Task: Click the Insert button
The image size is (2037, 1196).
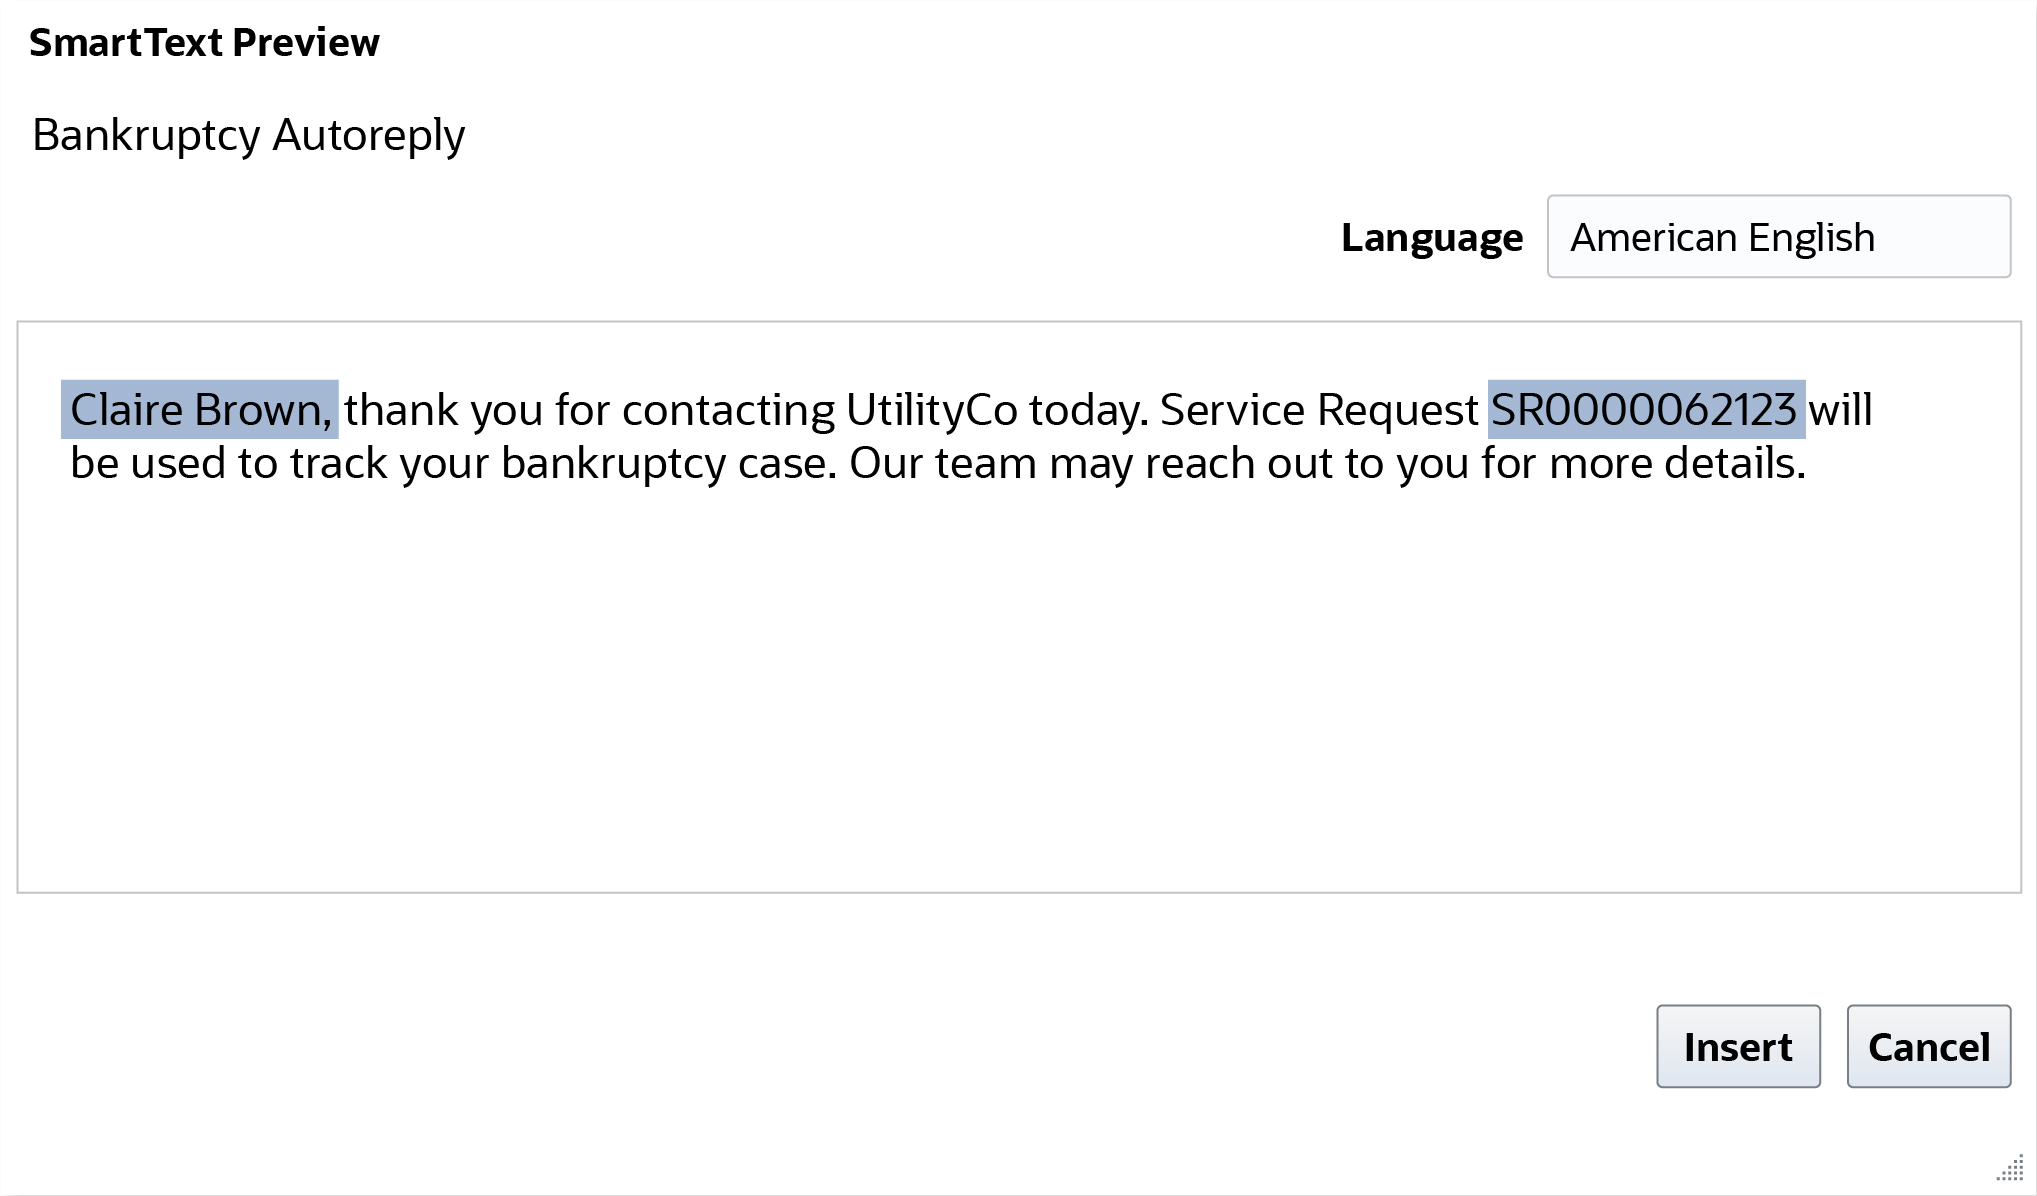Action: (x=1738, y=1046)
